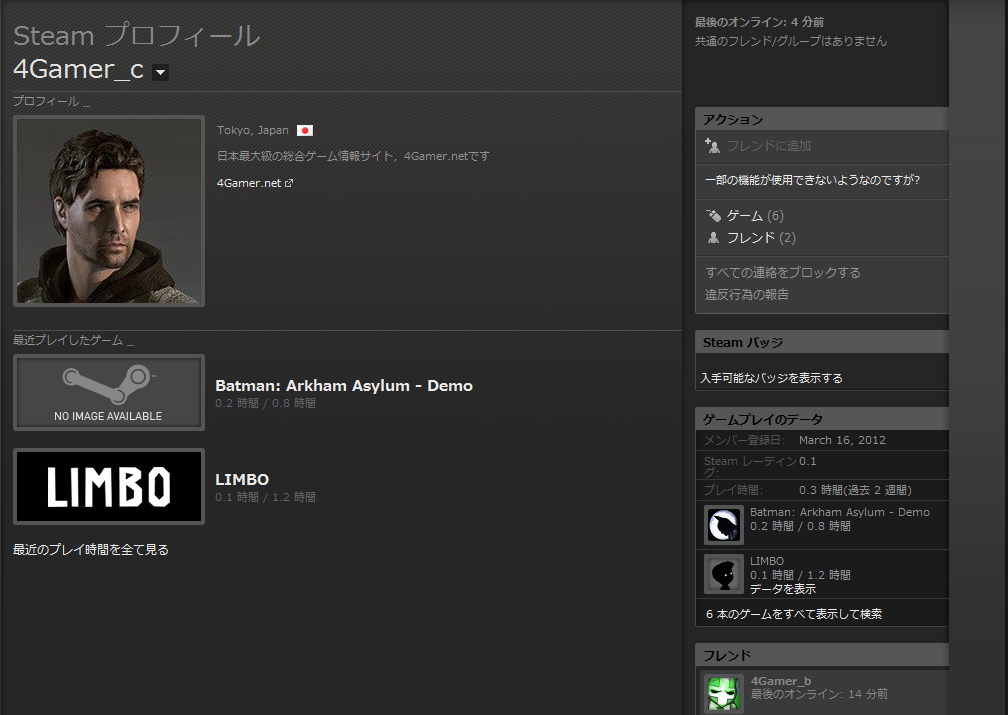Click 最近のプレイ時間を全て見る link
1008x715 pixels.
point(91,550)
